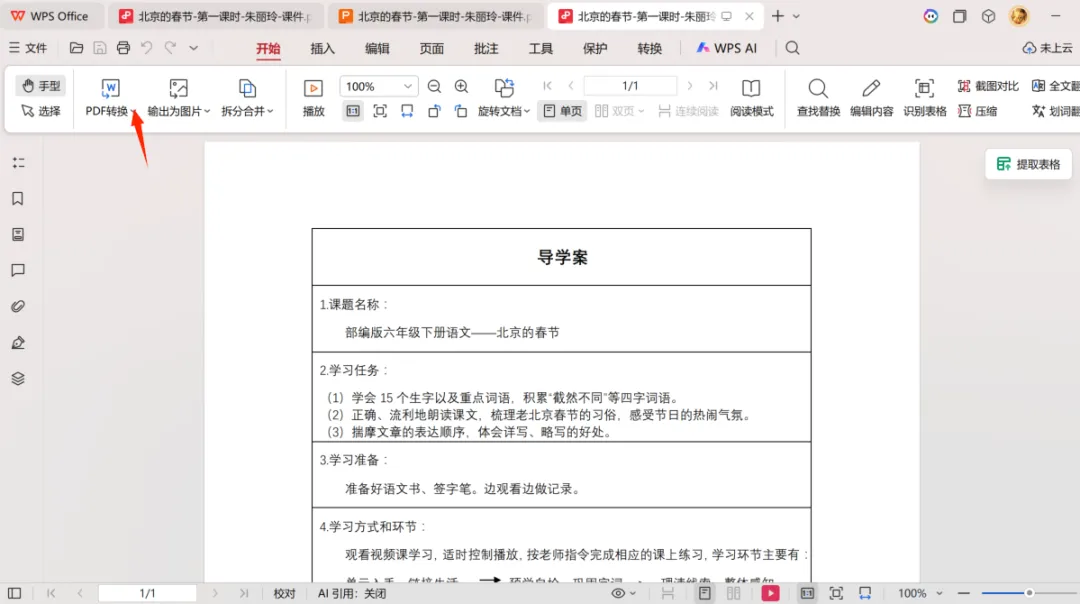Click the search icon next to WPS AI
The height and width of the screenshot is (604, 1080).
click(793, 48)
